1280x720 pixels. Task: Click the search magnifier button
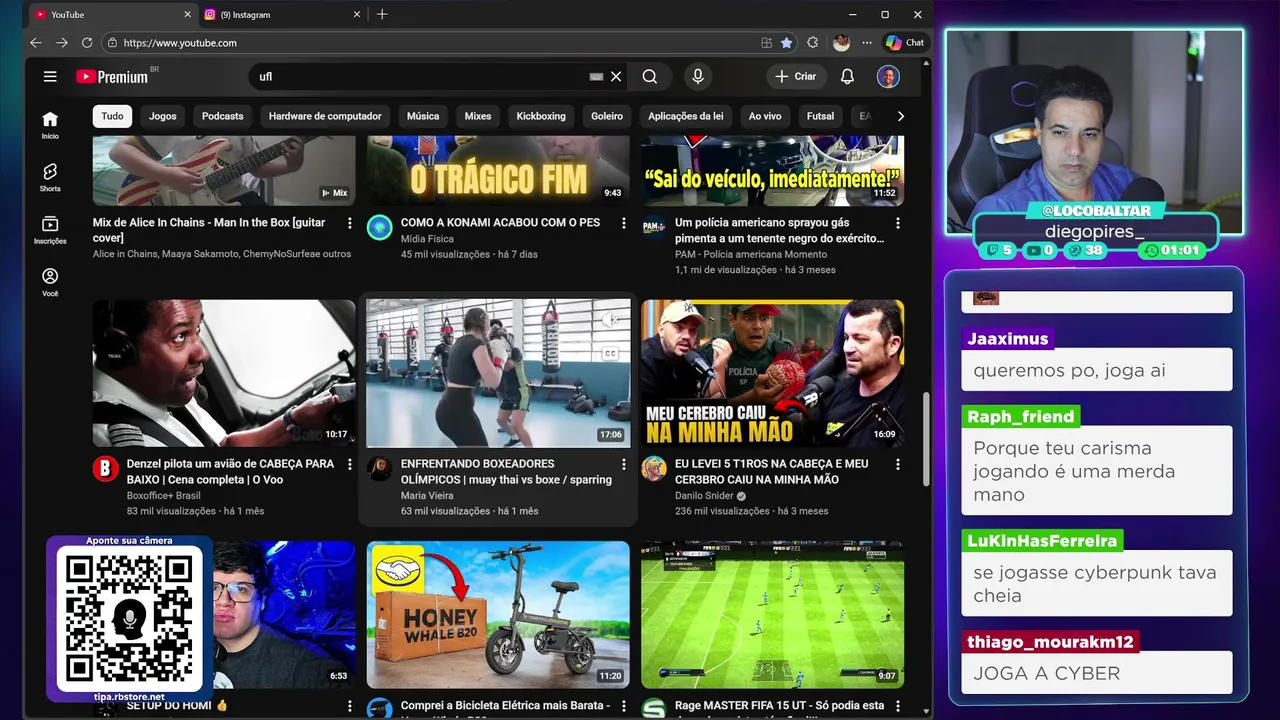point(650,76)
